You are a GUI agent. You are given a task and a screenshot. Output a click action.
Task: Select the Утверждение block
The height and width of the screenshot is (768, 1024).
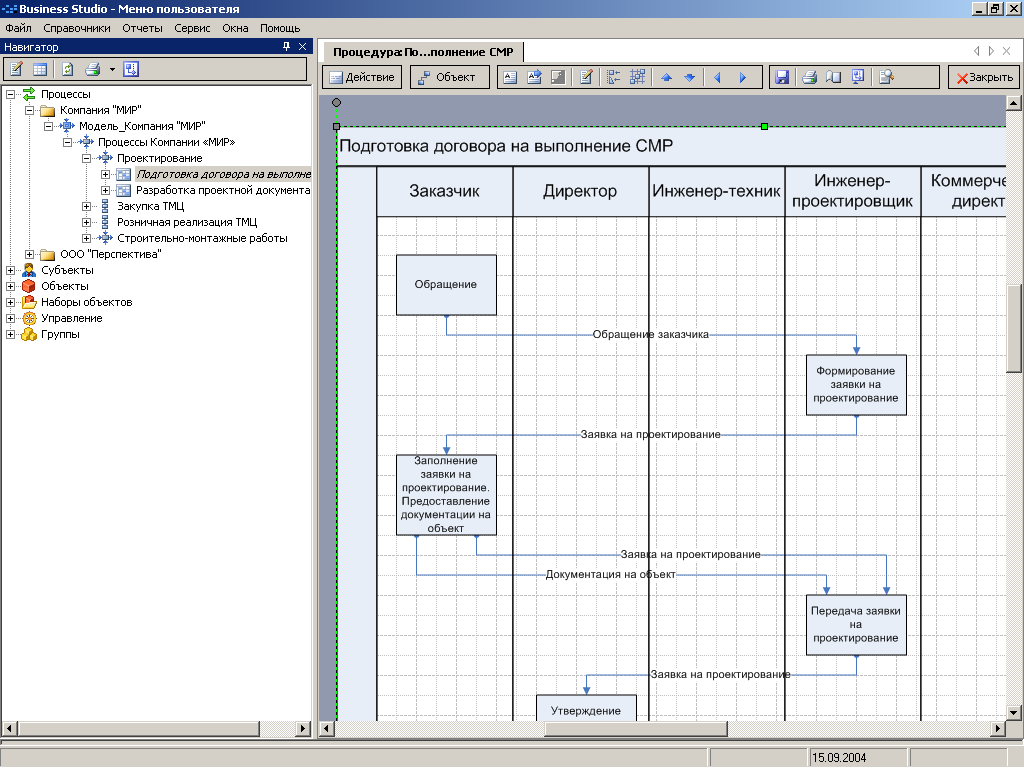click(586, 709)
